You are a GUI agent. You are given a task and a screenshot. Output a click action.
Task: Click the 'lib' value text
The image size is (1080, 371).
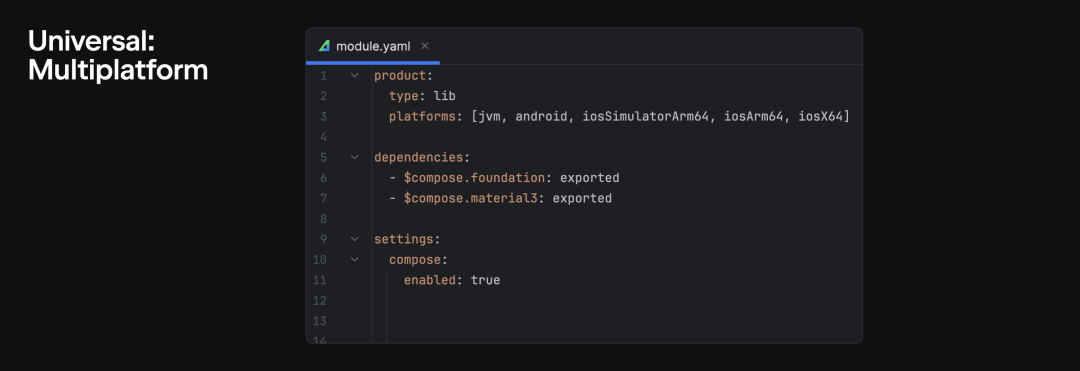point(444,96)
